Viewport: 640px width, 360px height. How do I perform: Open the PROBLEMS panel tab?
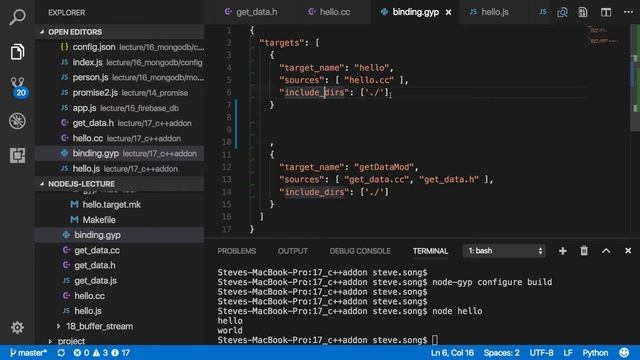point(237,251)
